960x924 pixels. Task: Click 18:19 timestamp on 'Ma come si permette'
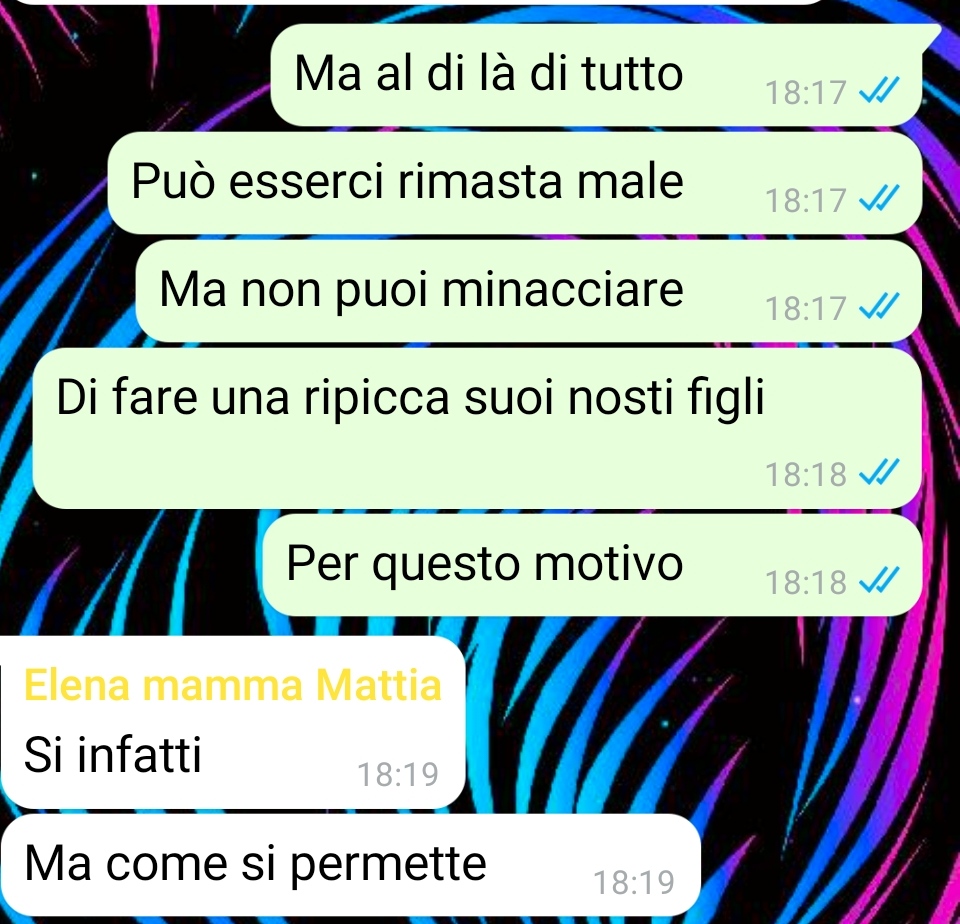pos(634,882)
